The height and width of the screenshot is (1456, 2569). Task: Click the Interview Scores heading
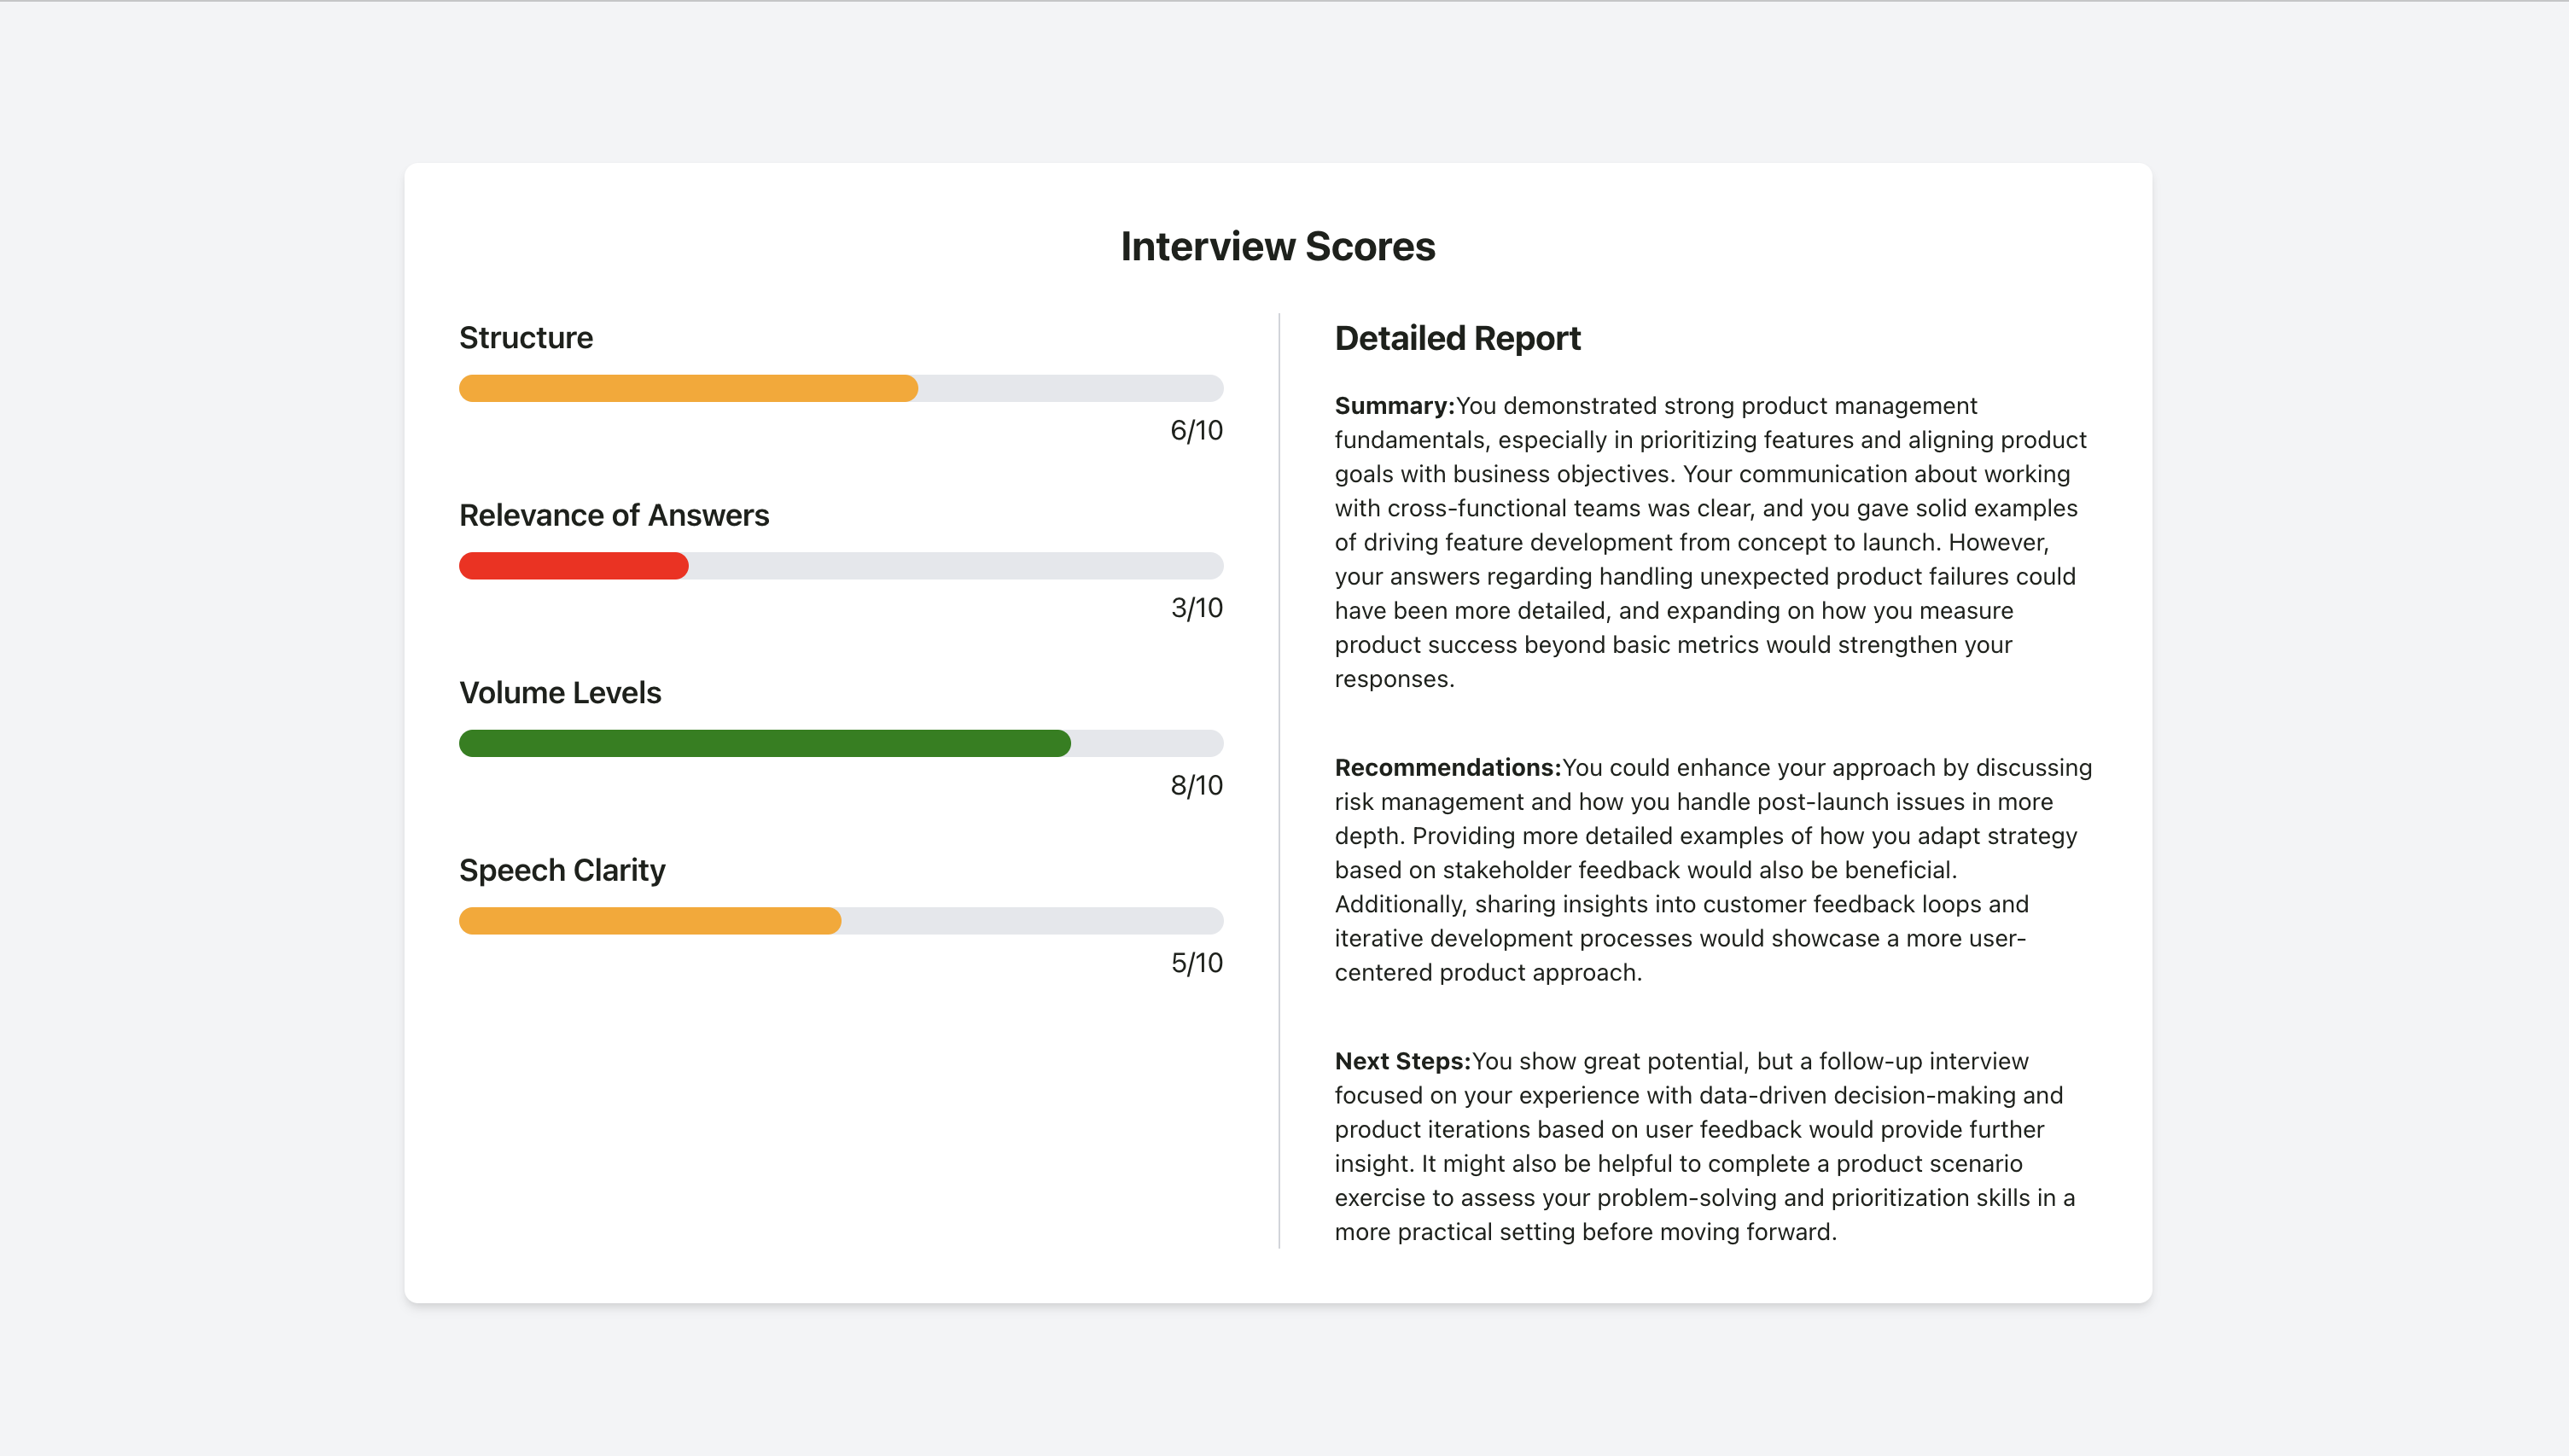coord(1277,246)
